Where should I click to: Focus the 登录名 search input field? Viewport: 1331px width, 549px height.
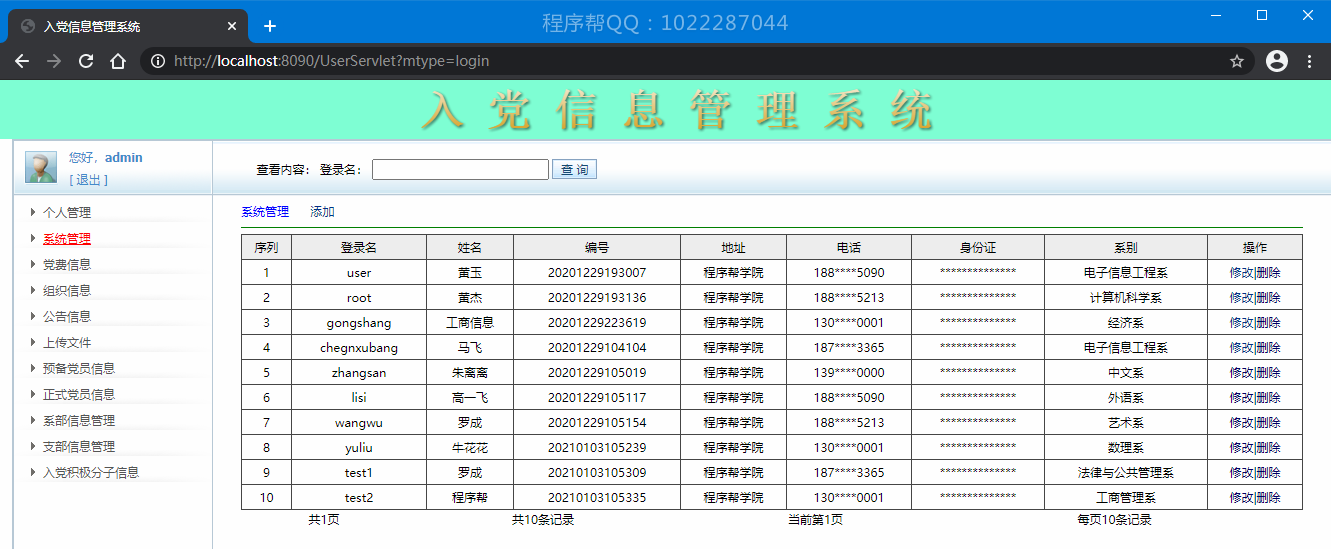click(x=460, y=170)
